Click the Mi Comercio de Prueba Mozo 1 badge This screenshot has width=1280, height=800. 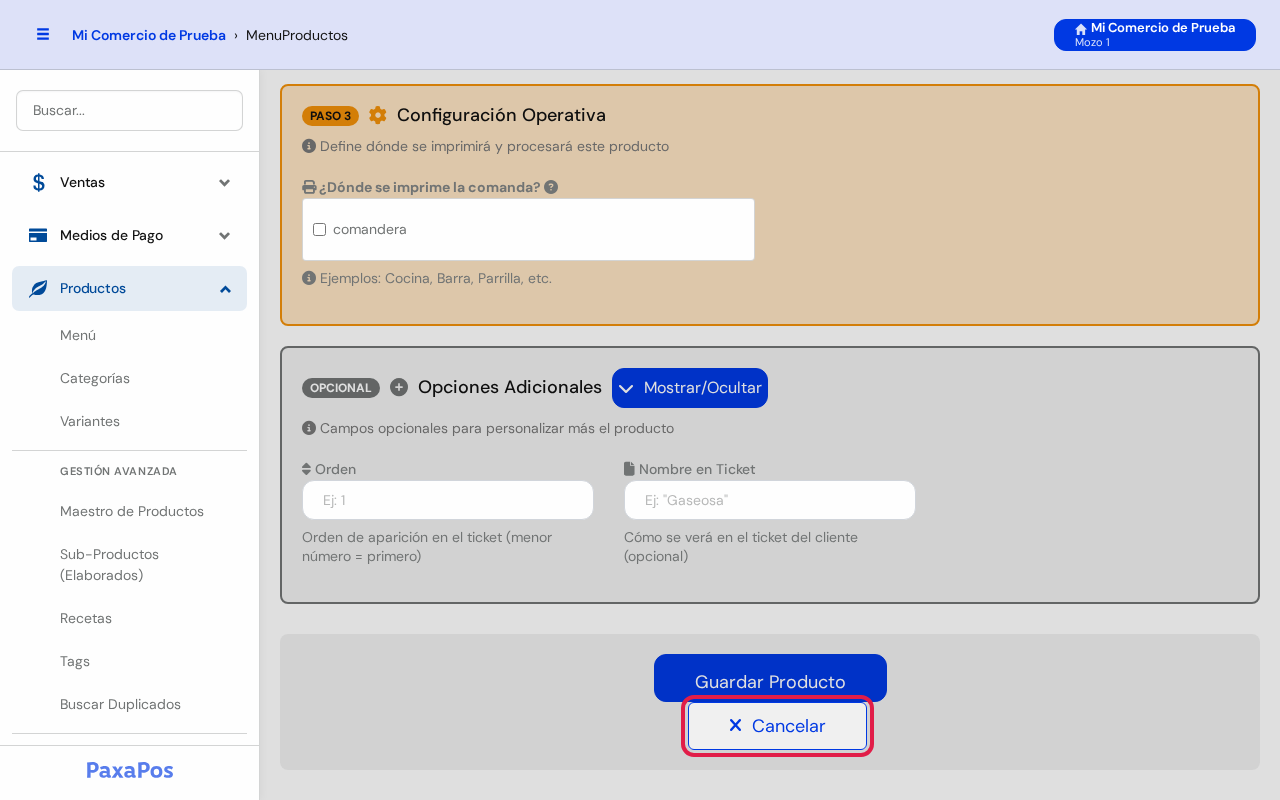1155,35
